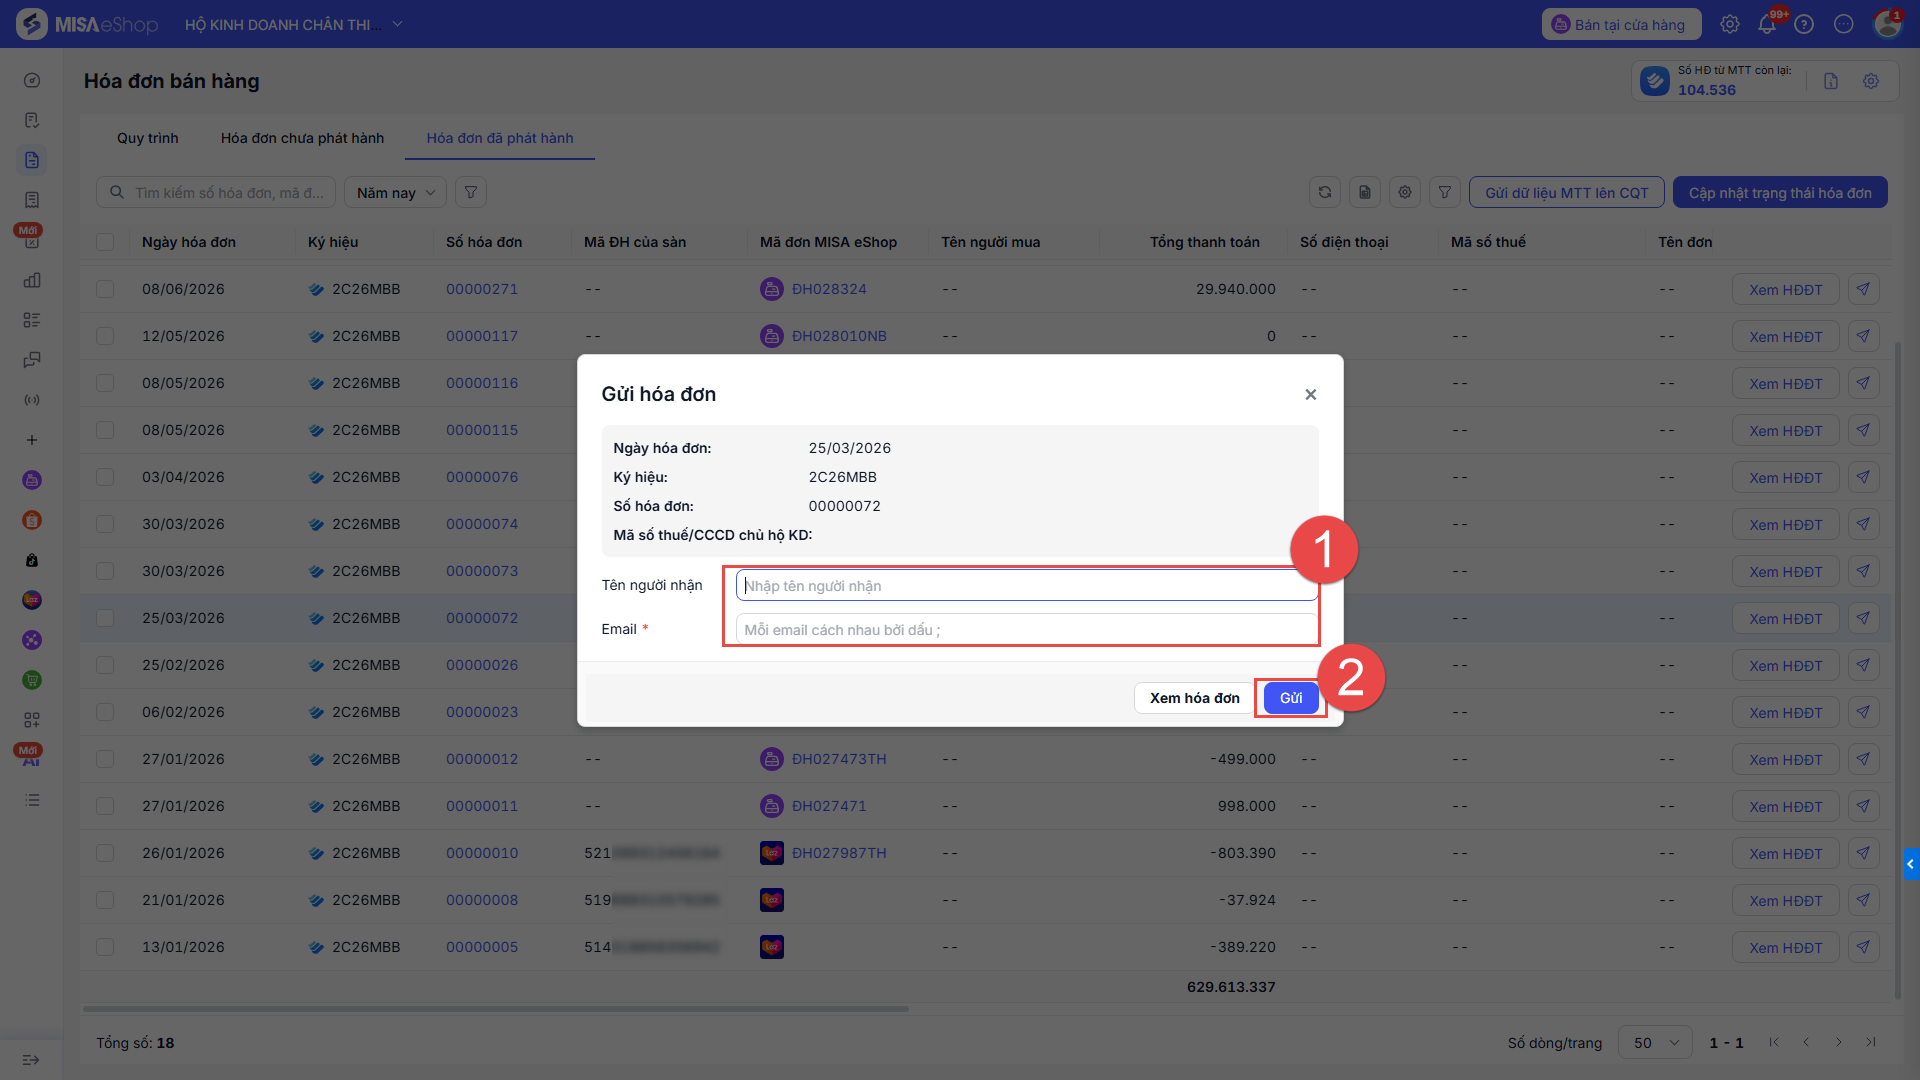Open the rows per page dropdown showing 50
Screen dimensions: 1920x1080
tap(1655, 1043)
